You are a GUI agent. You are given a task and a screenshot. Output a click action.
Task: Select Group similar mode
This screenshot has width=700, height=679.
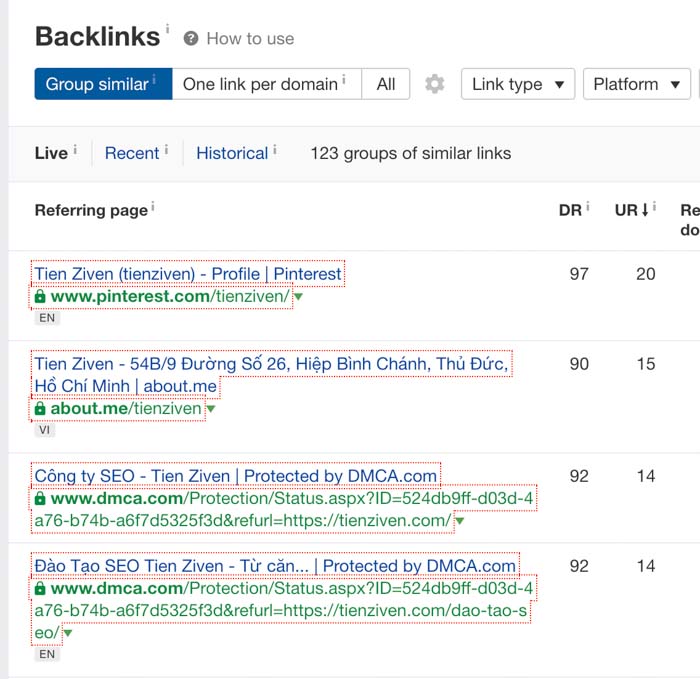(x=103, y=84)
